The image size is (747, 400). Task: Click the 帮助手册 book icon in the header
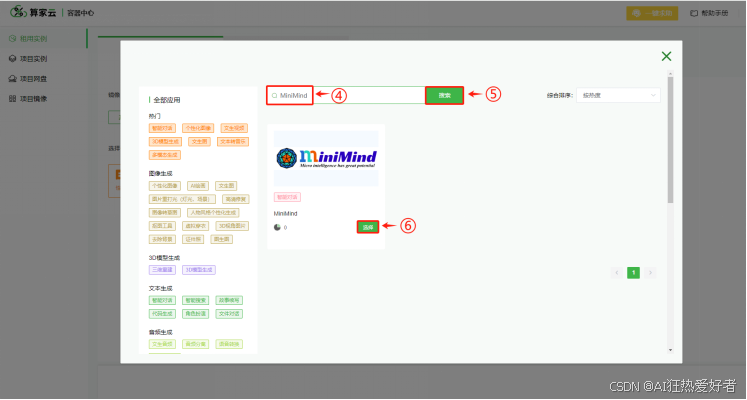[694, 13]
